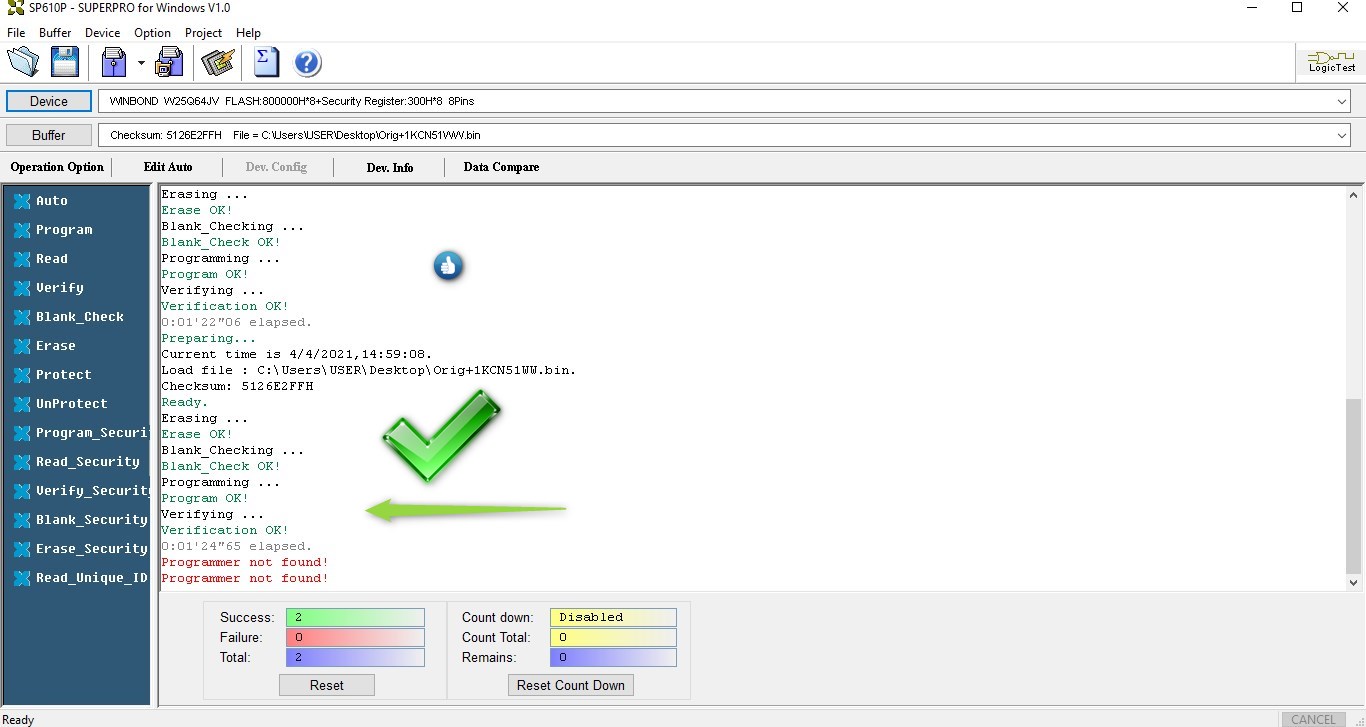Click the 0:01'24"65 elapsed log line
The width and height of the screenshot is (1366, 727).
(237, 546)
